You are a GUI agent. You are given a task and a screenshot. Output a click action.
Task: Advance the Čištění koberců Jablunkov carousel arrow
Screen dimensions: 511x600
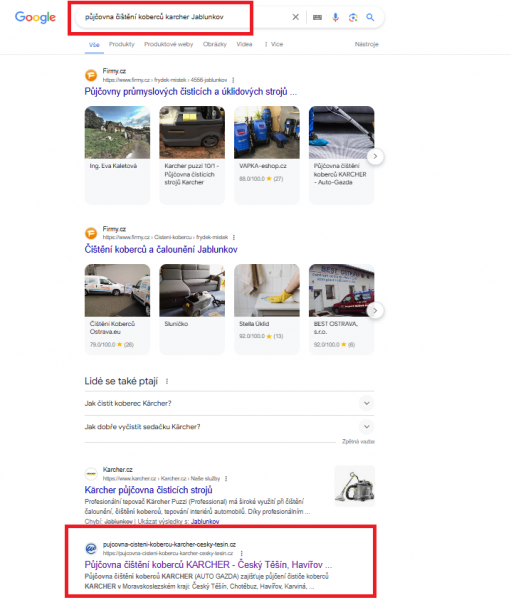(x=375, y=310)
